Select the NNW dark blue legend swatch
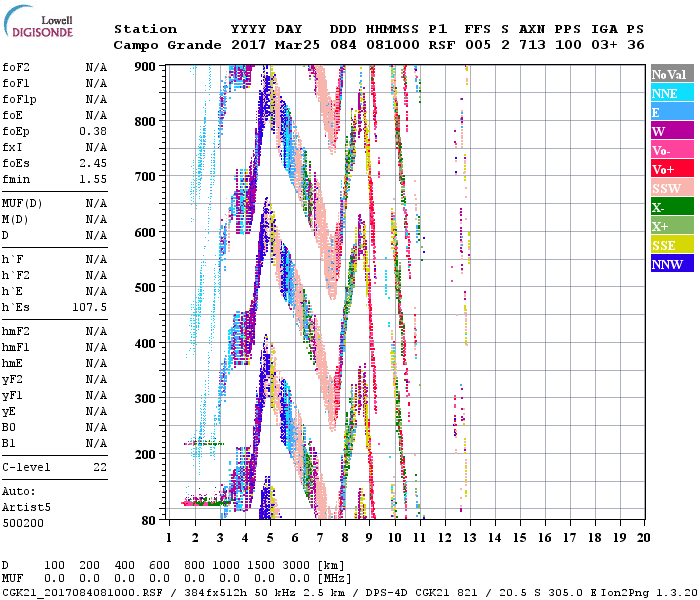700x600 pixels. pyautogui.click(x=672, y=263)
